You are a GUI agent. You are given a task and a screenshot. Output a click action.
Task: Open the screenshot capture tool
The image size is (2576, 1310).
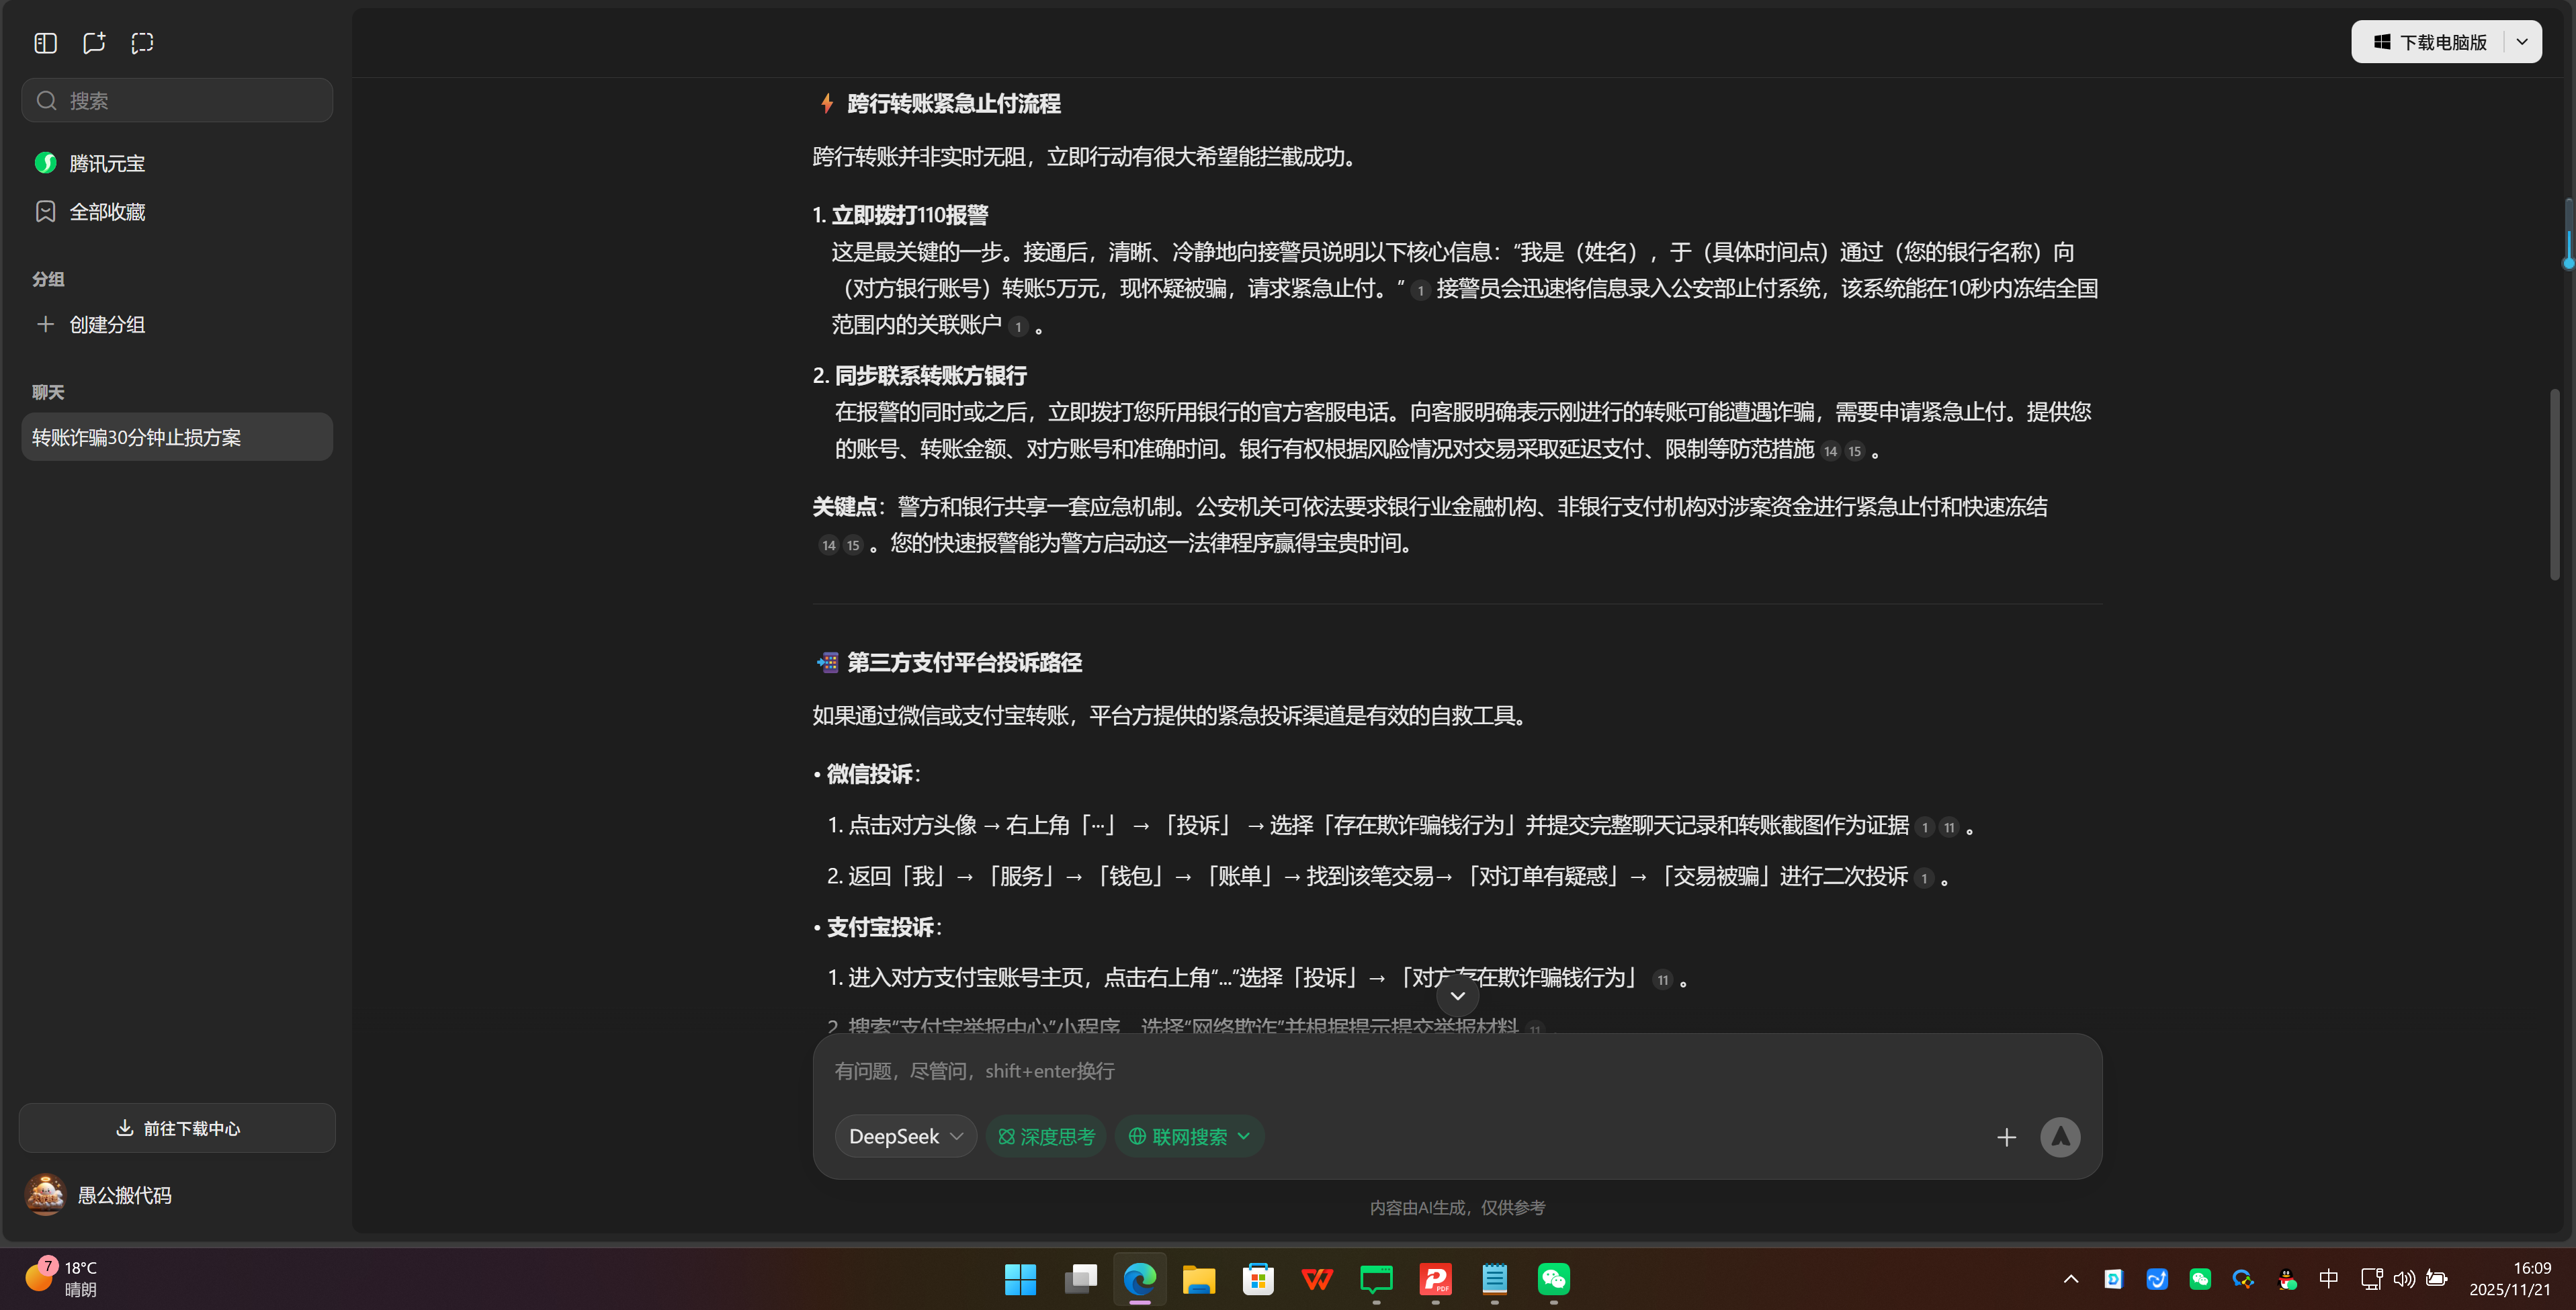click(142, 43)
